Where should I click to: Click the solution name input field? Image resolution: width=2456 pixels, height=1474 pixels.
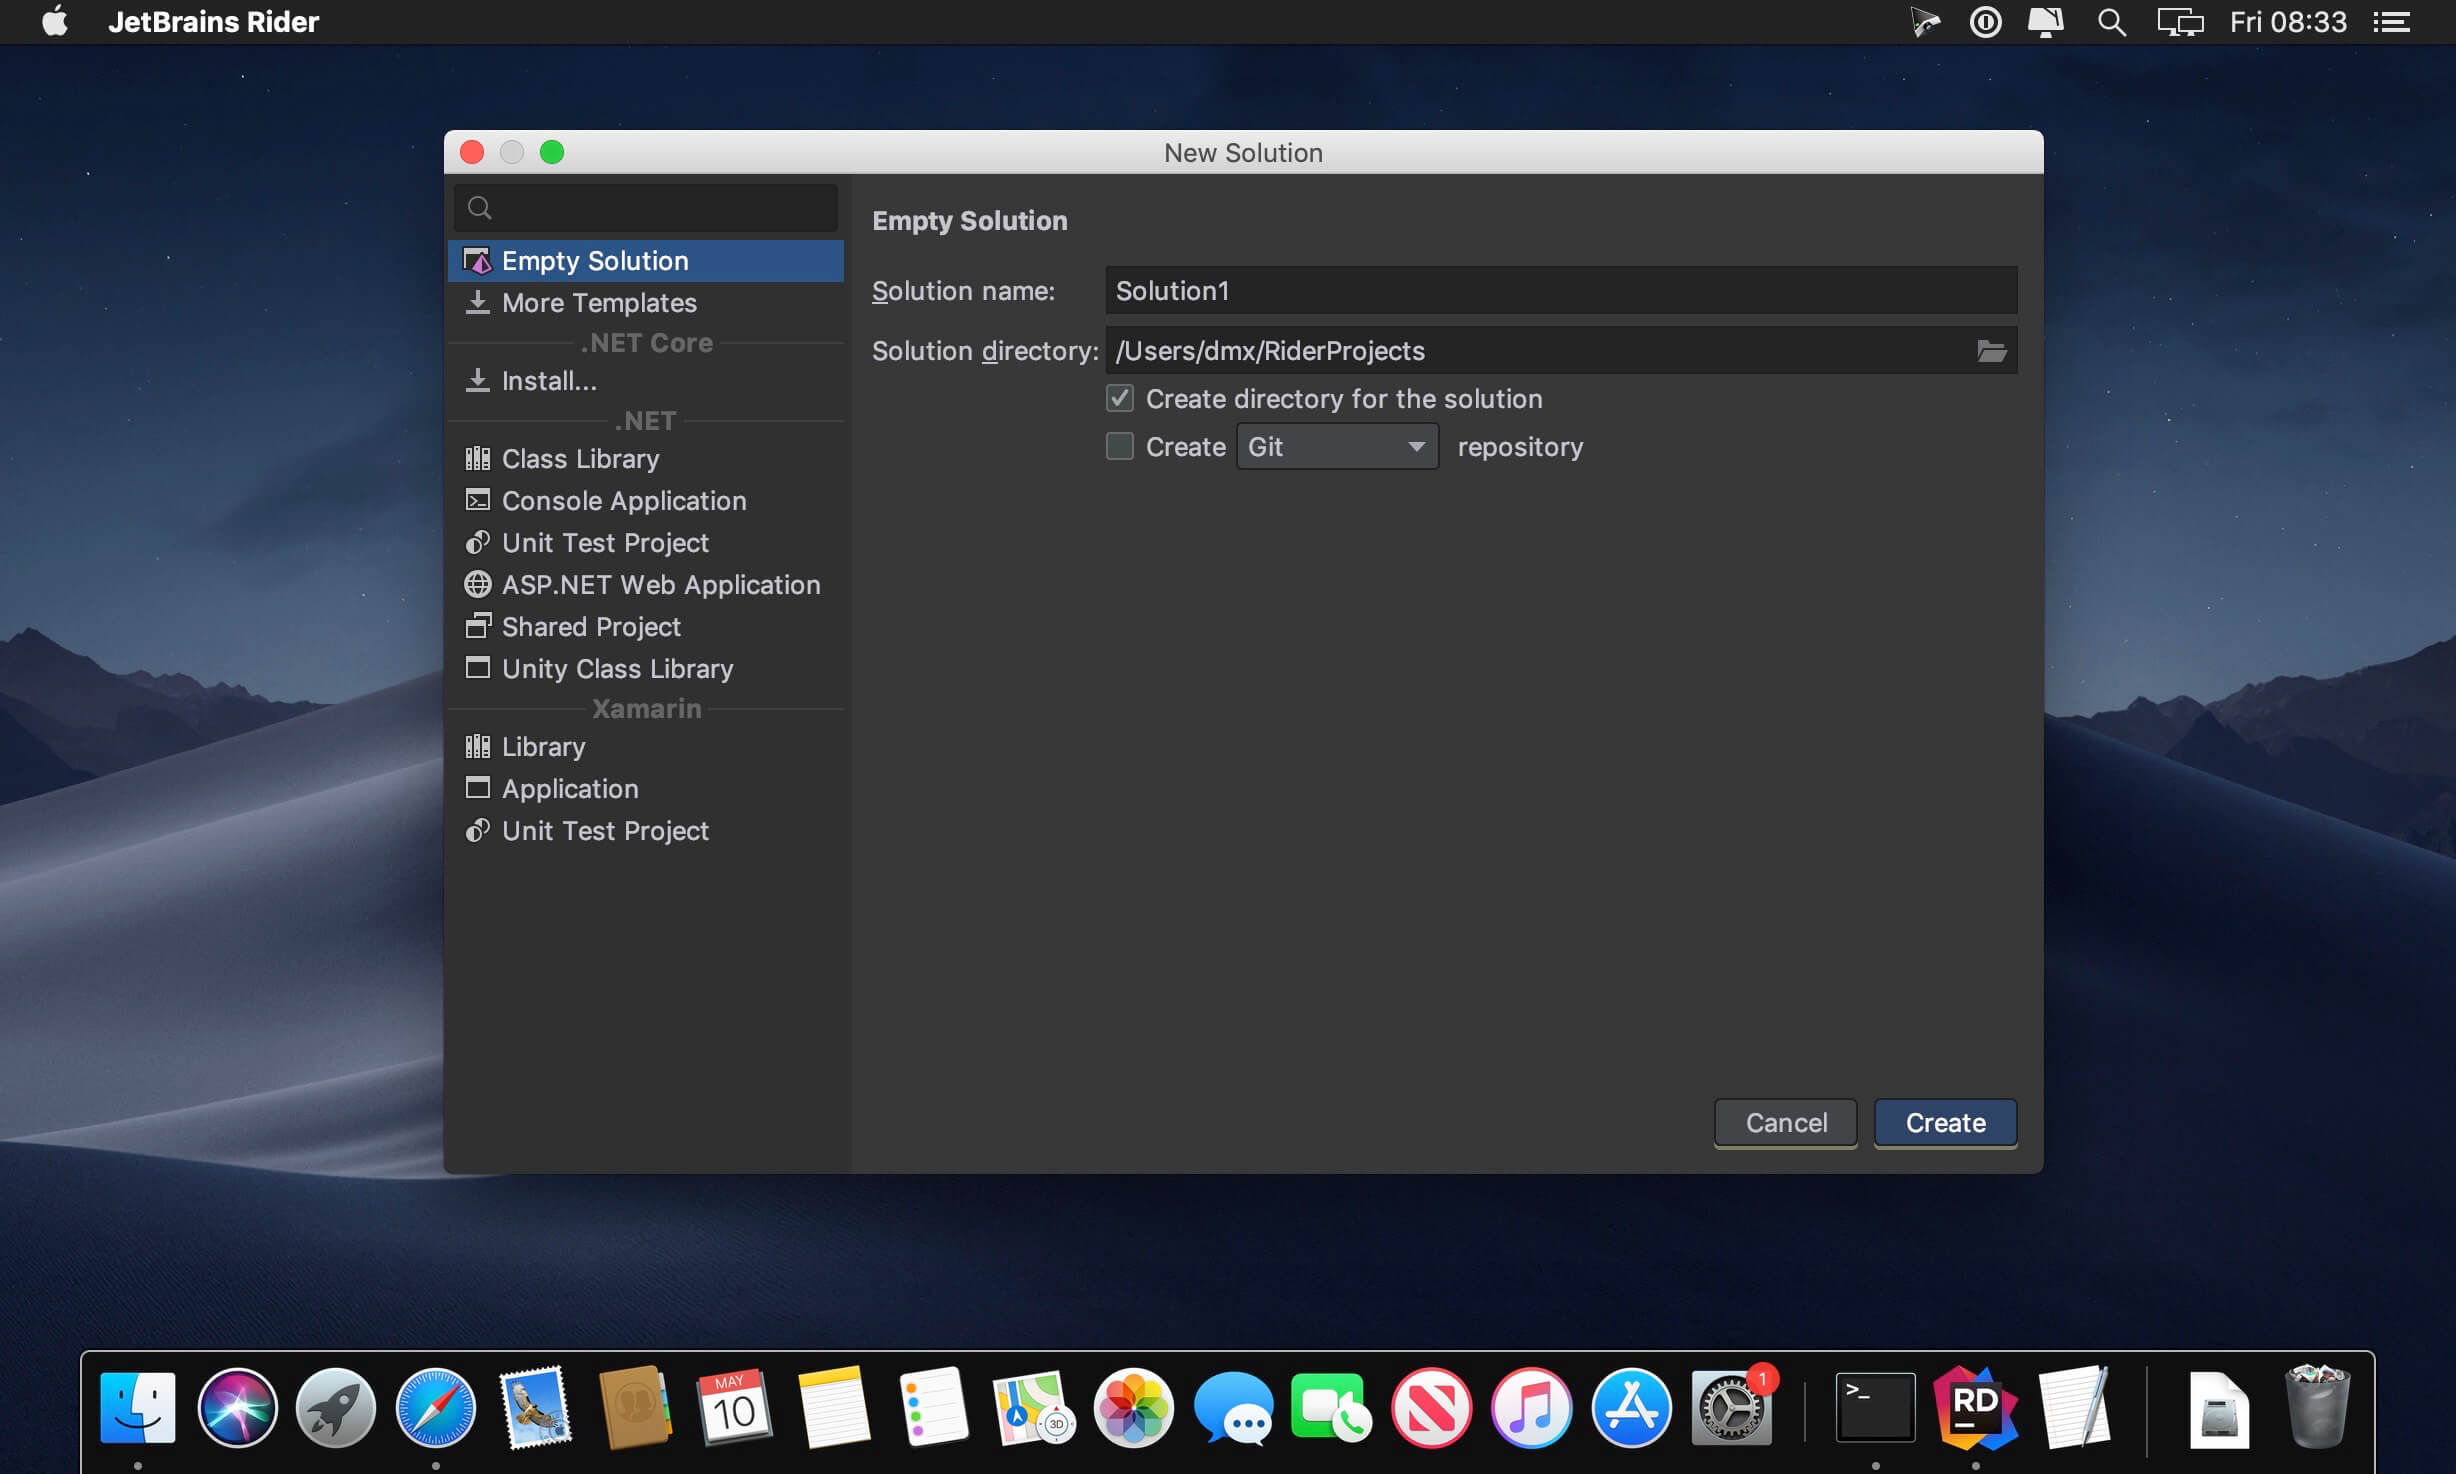click(x=1560, y=291)
